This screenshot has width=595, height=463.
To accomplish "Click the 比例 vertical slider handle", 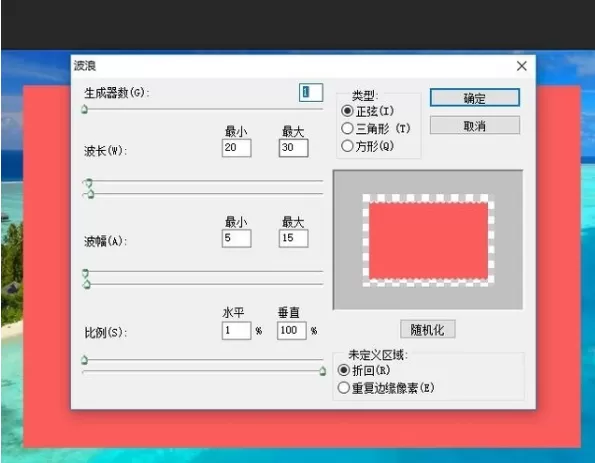I will [323, 371].
